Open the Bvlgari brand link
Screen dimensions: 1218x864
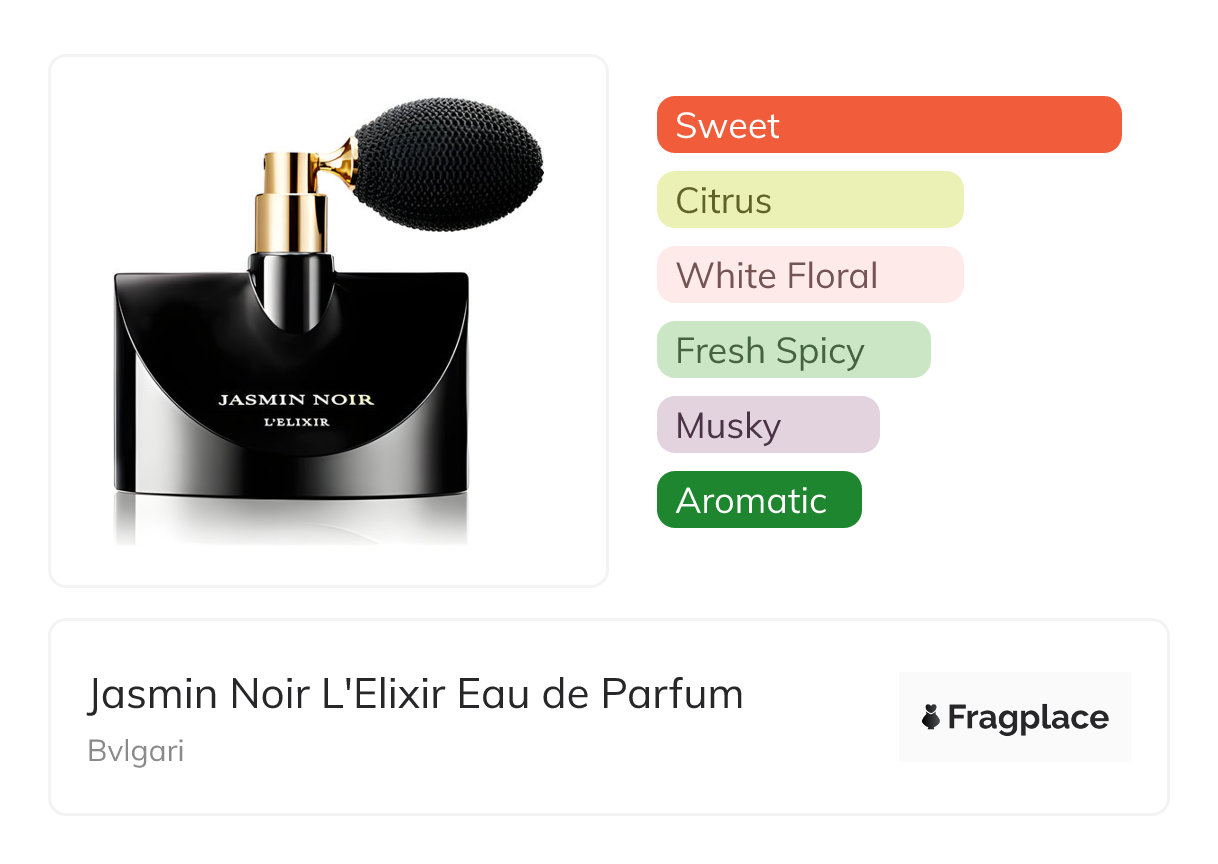tap(136, 752)
